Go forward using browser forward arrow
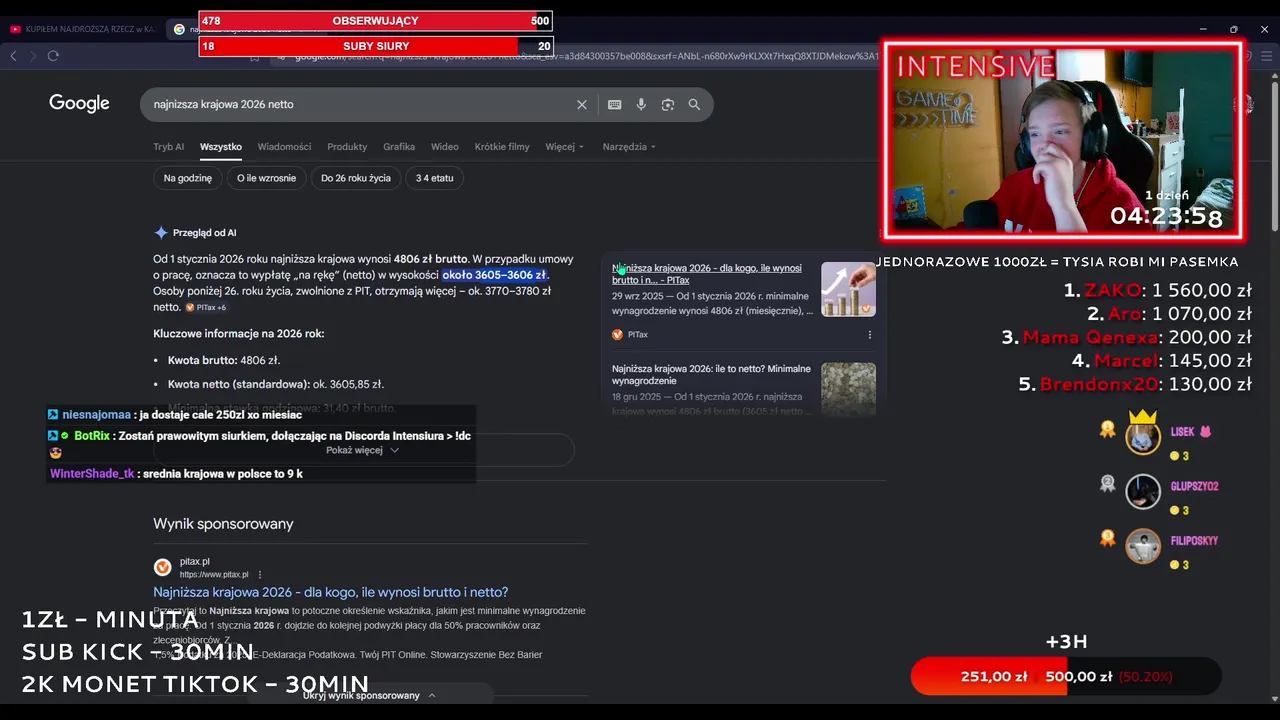The height and width of the screenshot is (720, 1280). click(x=32, y=56)
